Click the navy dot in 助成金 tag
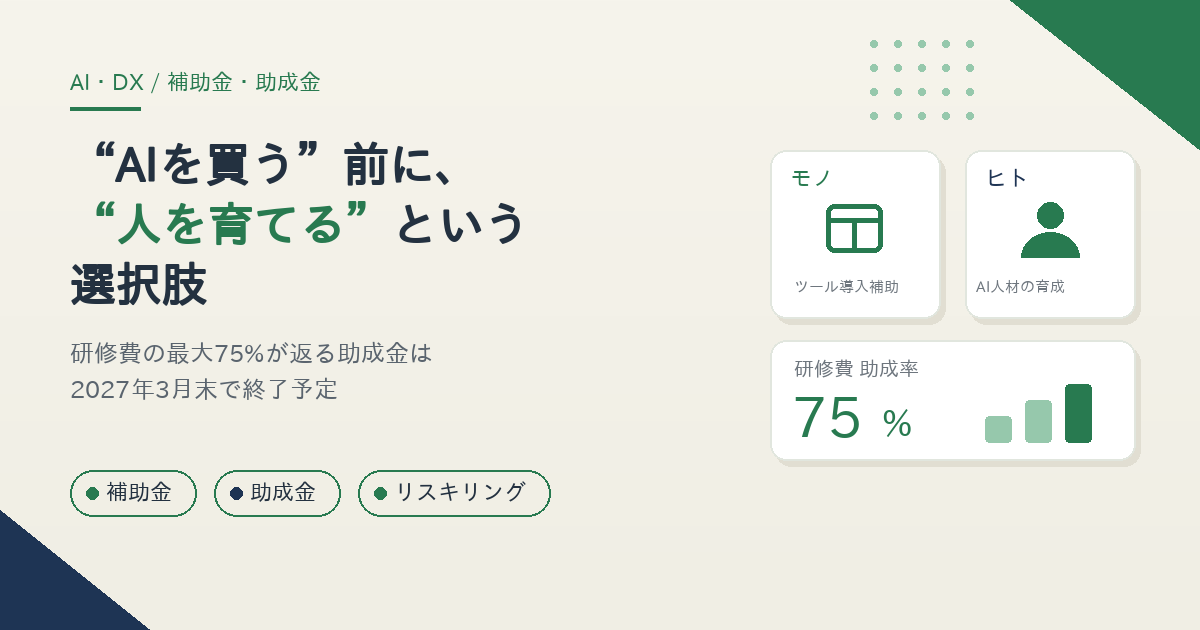Screen dimensions: 1200x630 point(236,493)
